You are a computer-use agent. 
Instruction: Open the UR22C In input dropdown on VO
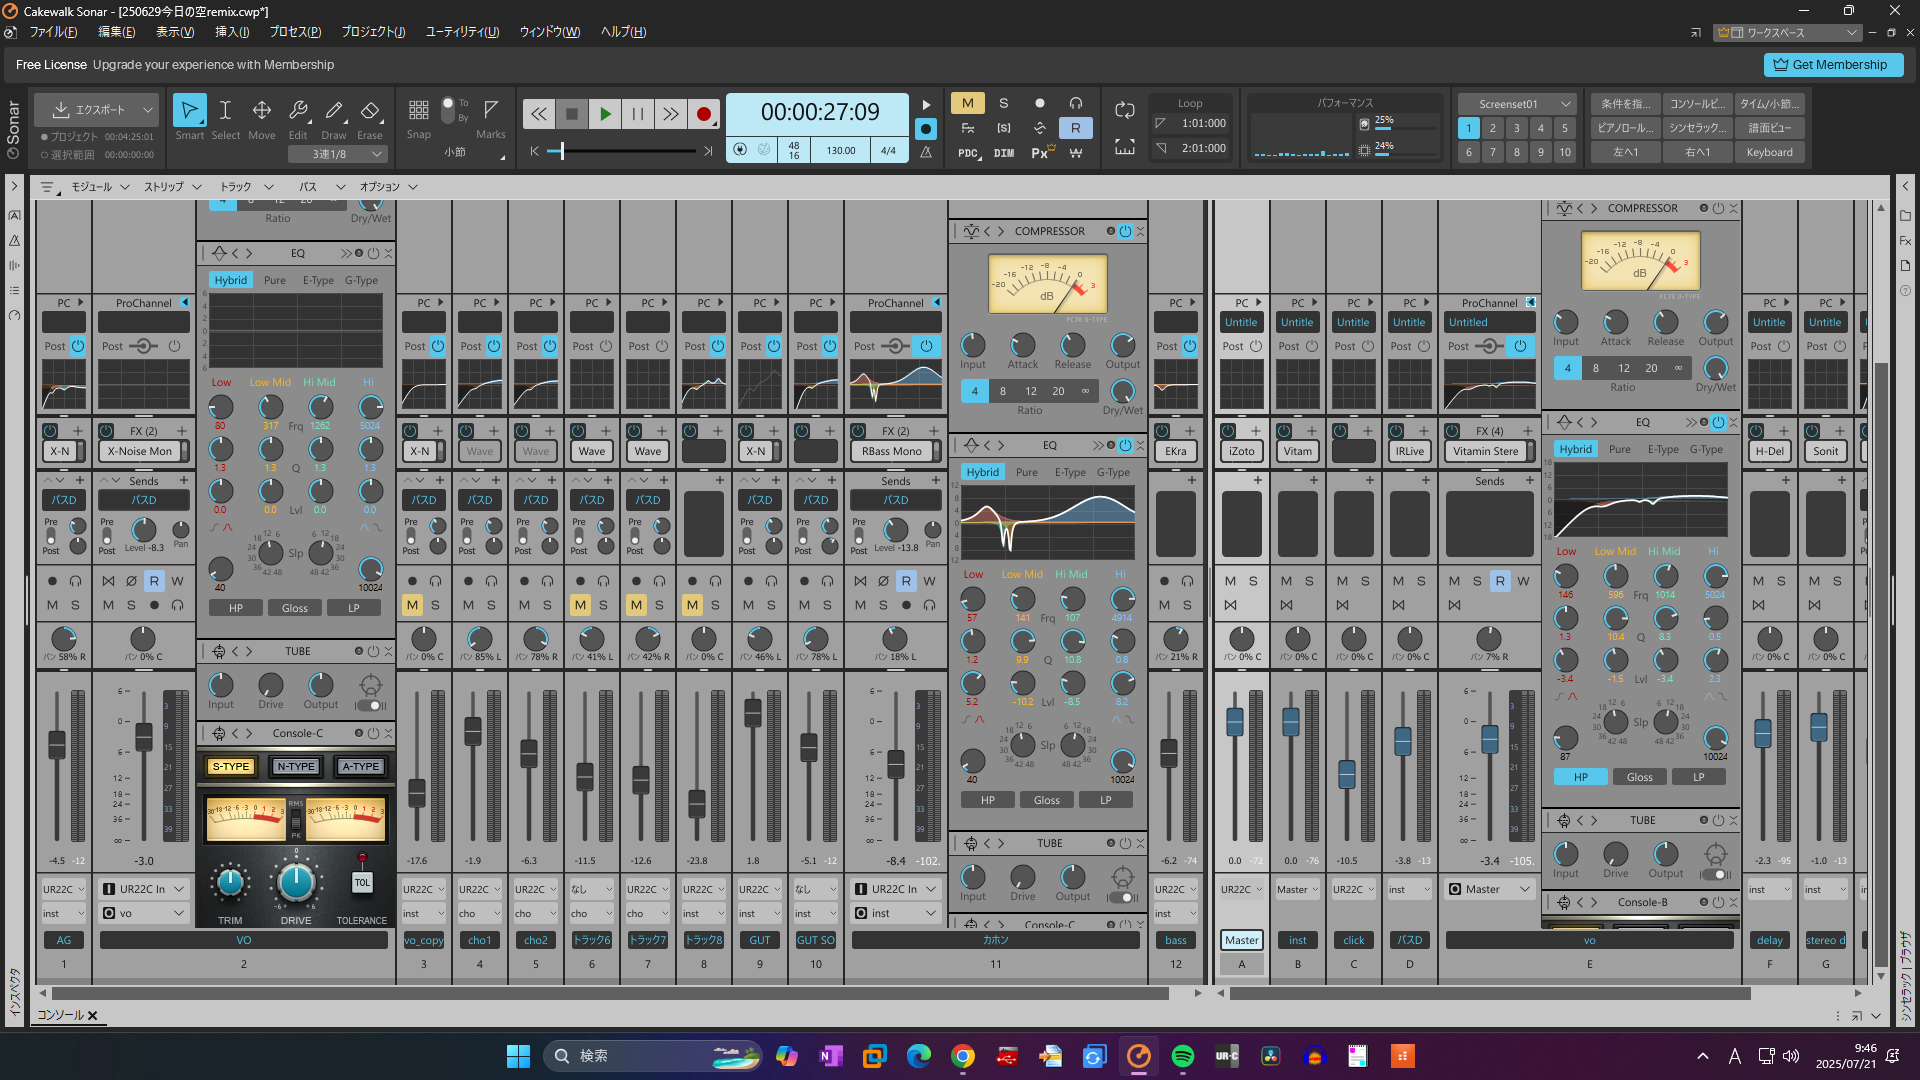tap(144, 889)
